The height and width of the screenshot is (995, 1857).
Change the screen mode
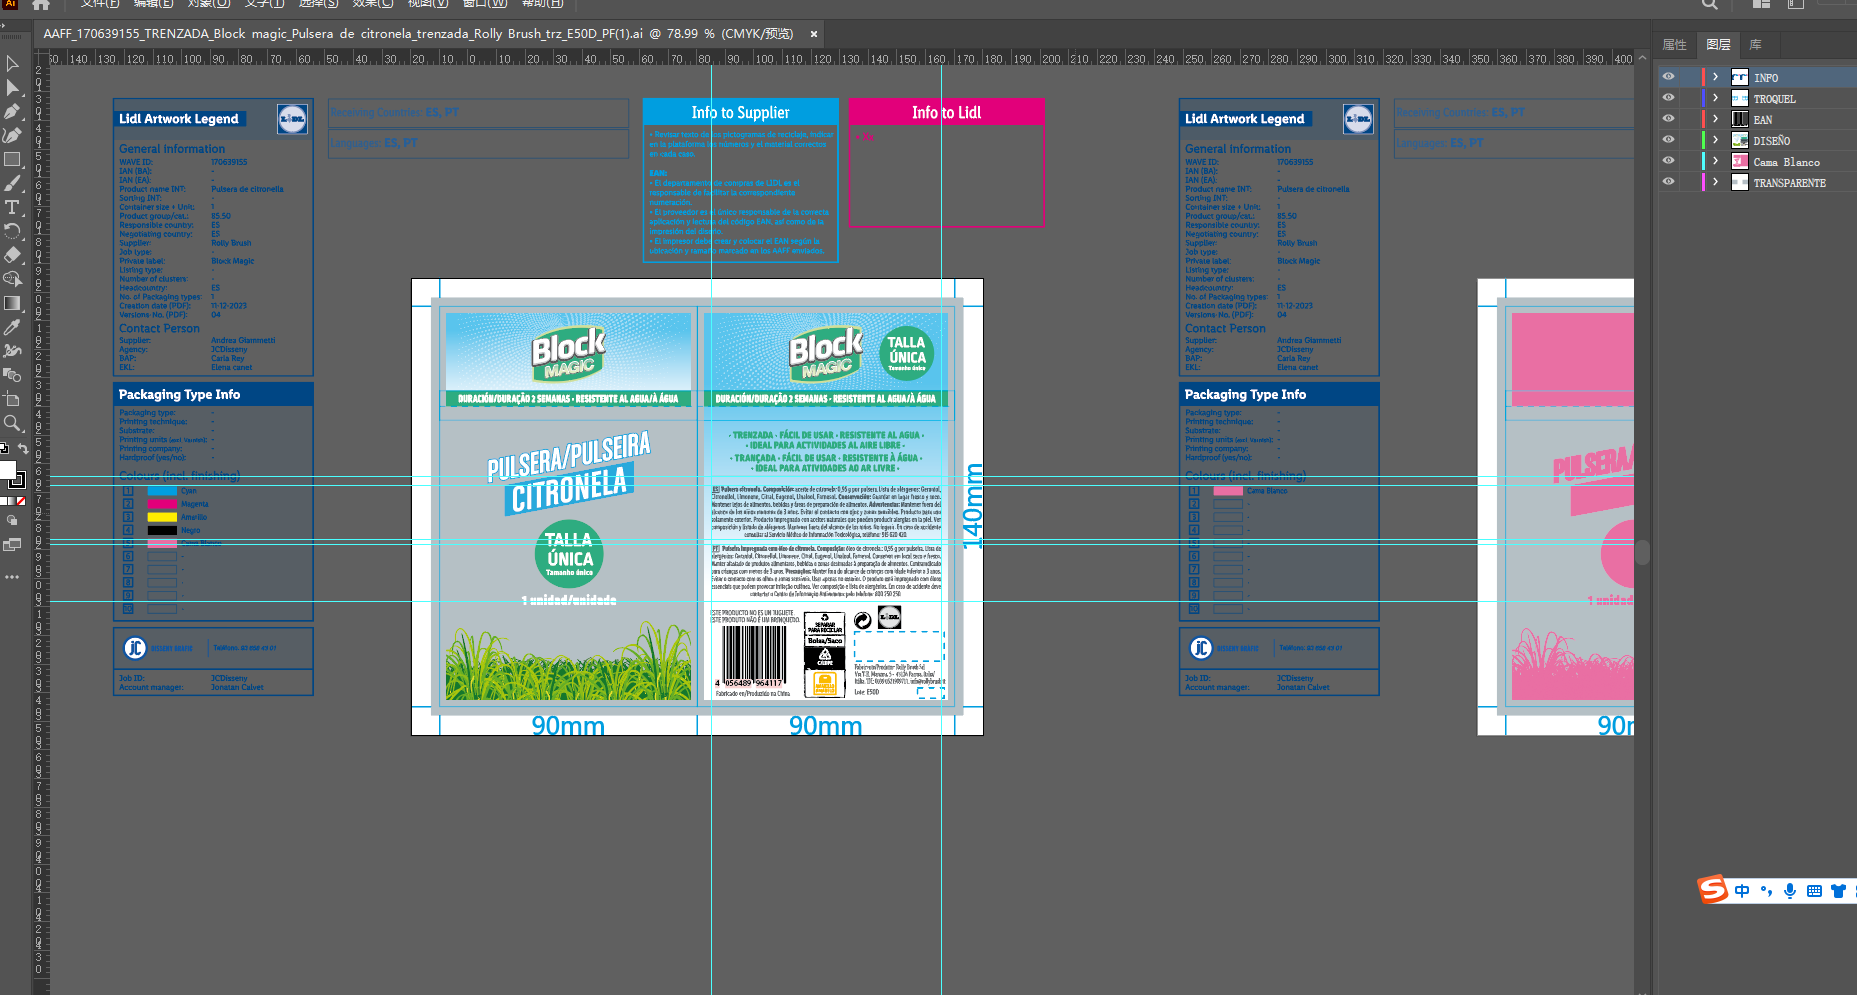(12, 545)
